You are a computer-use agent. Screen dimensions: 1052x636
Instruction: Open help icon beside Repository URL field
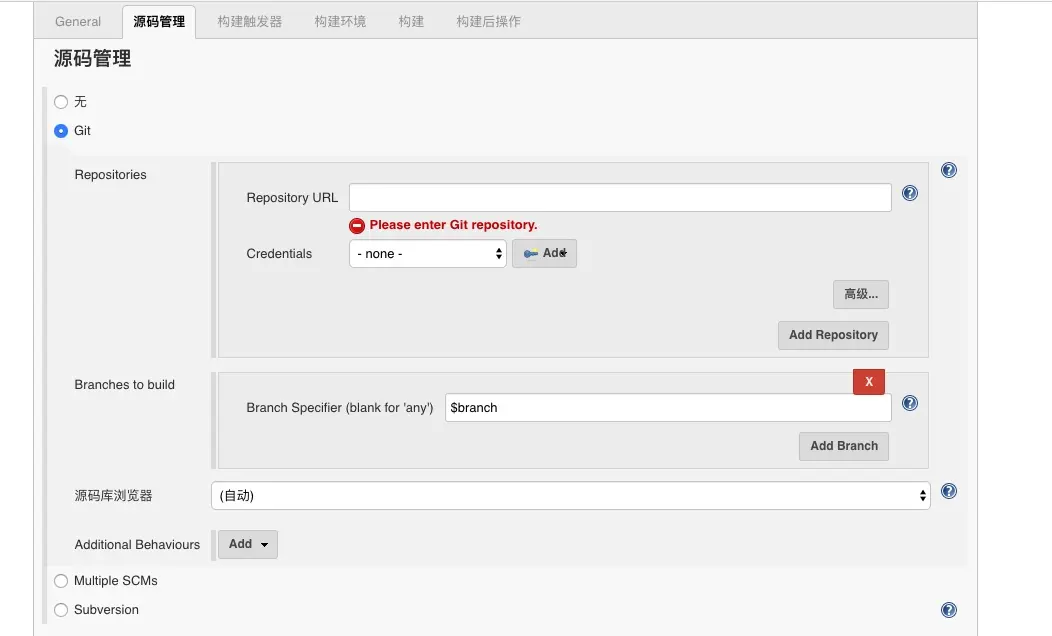[x=910, y=193]
